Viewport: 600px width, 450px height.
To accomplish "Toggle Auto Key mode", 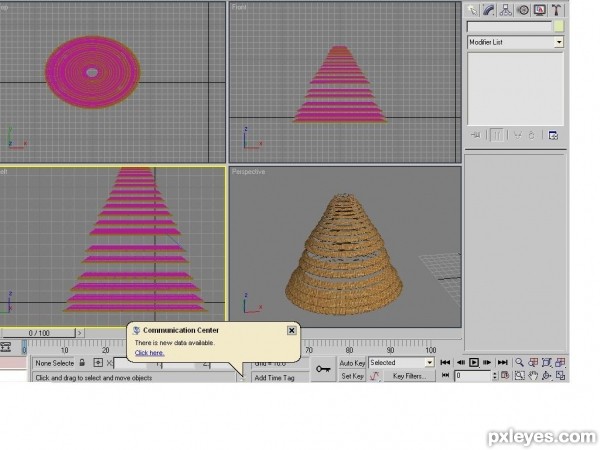I will [352, 363].
